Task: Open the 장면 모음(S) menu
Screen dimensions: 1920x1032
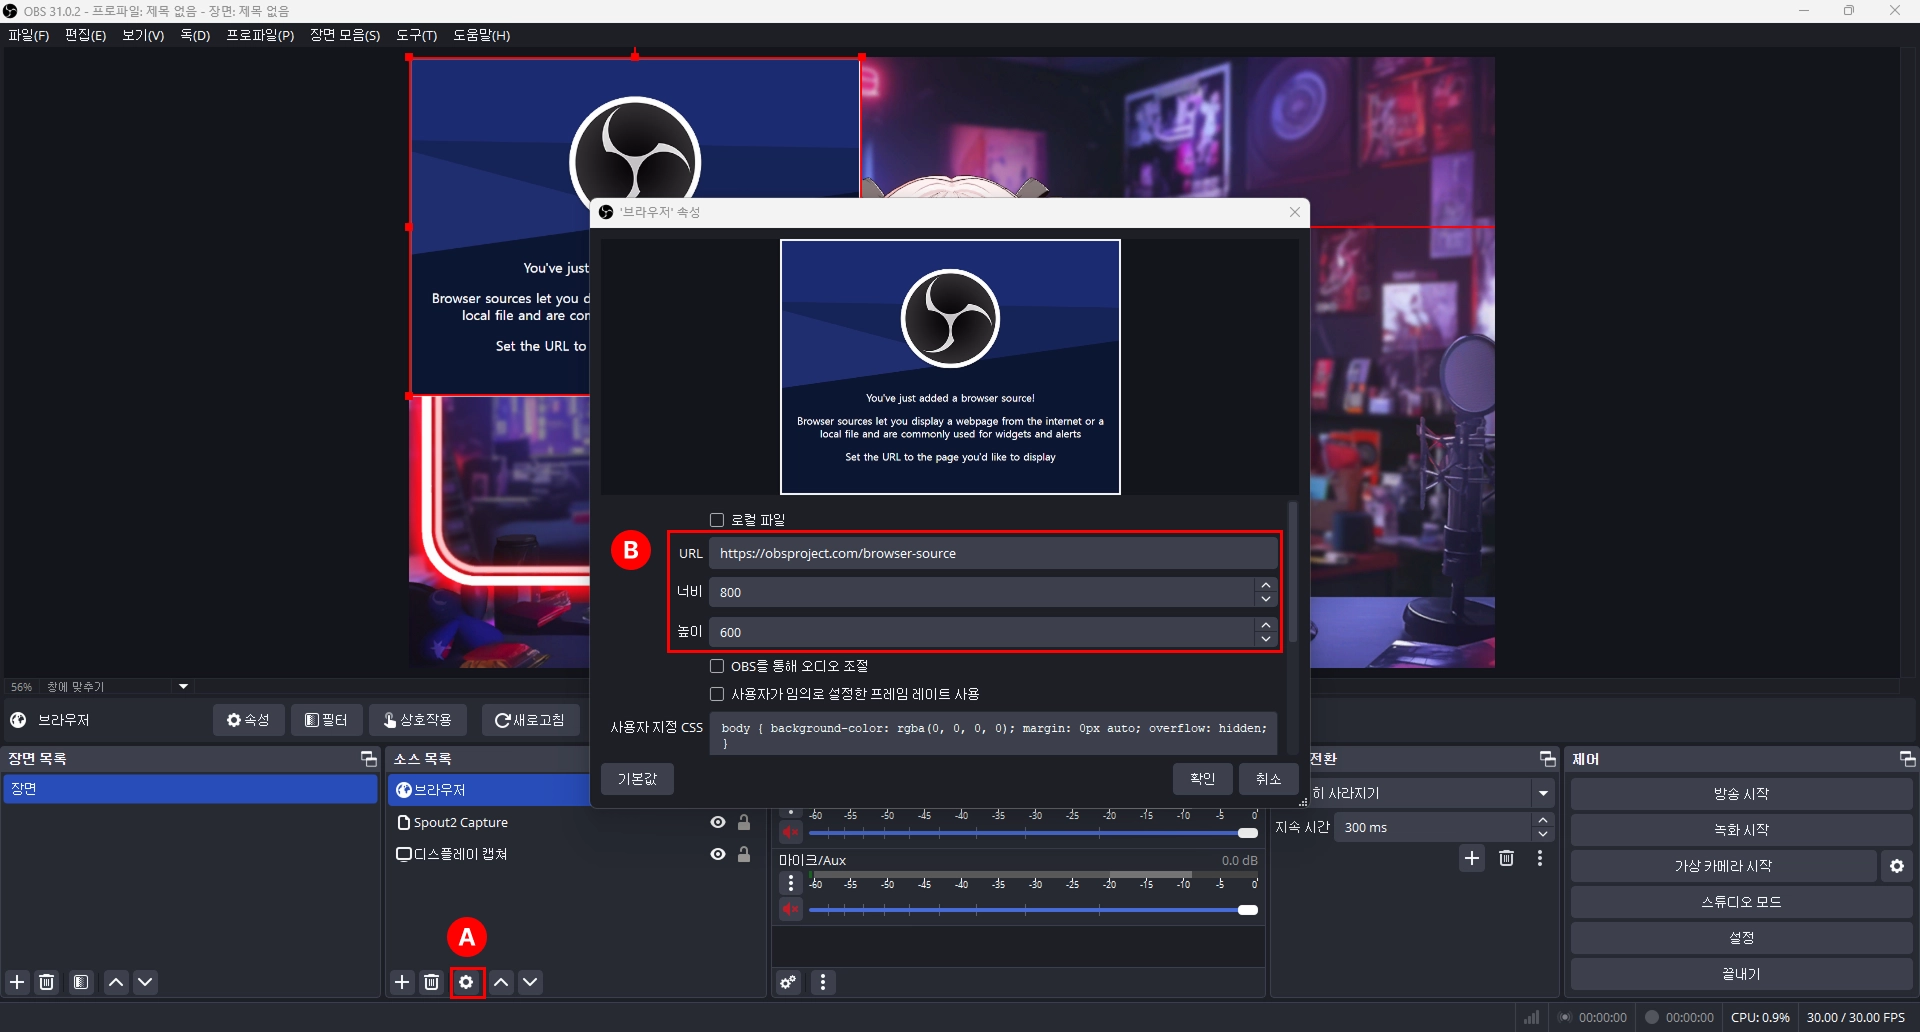Action: click(344, 35)
